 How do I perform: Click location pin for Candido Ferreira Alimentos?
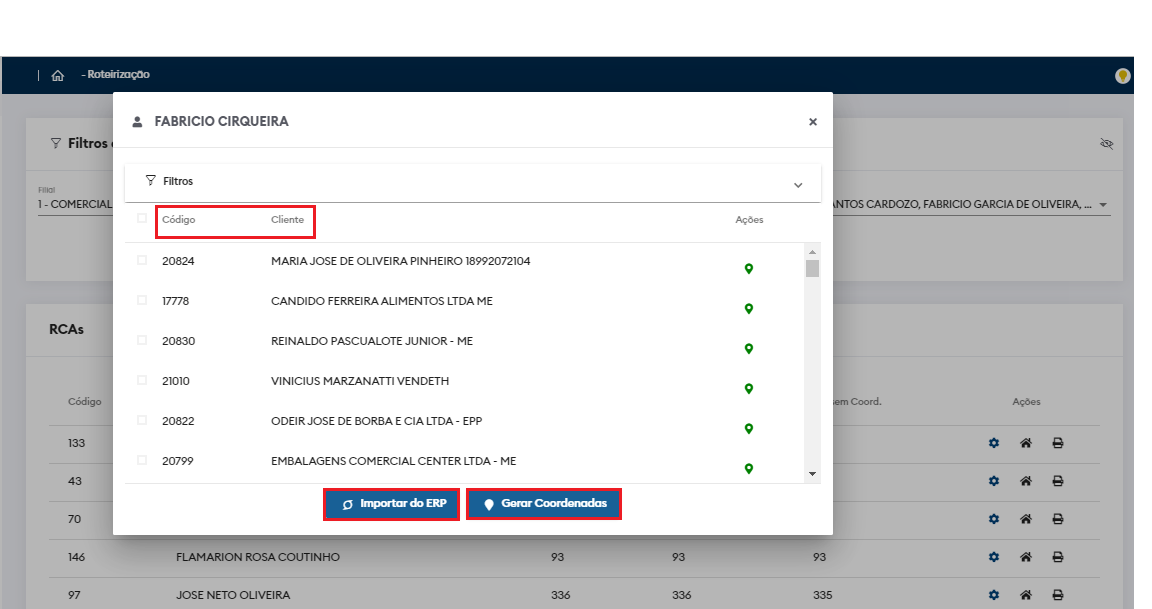[748, 308]
